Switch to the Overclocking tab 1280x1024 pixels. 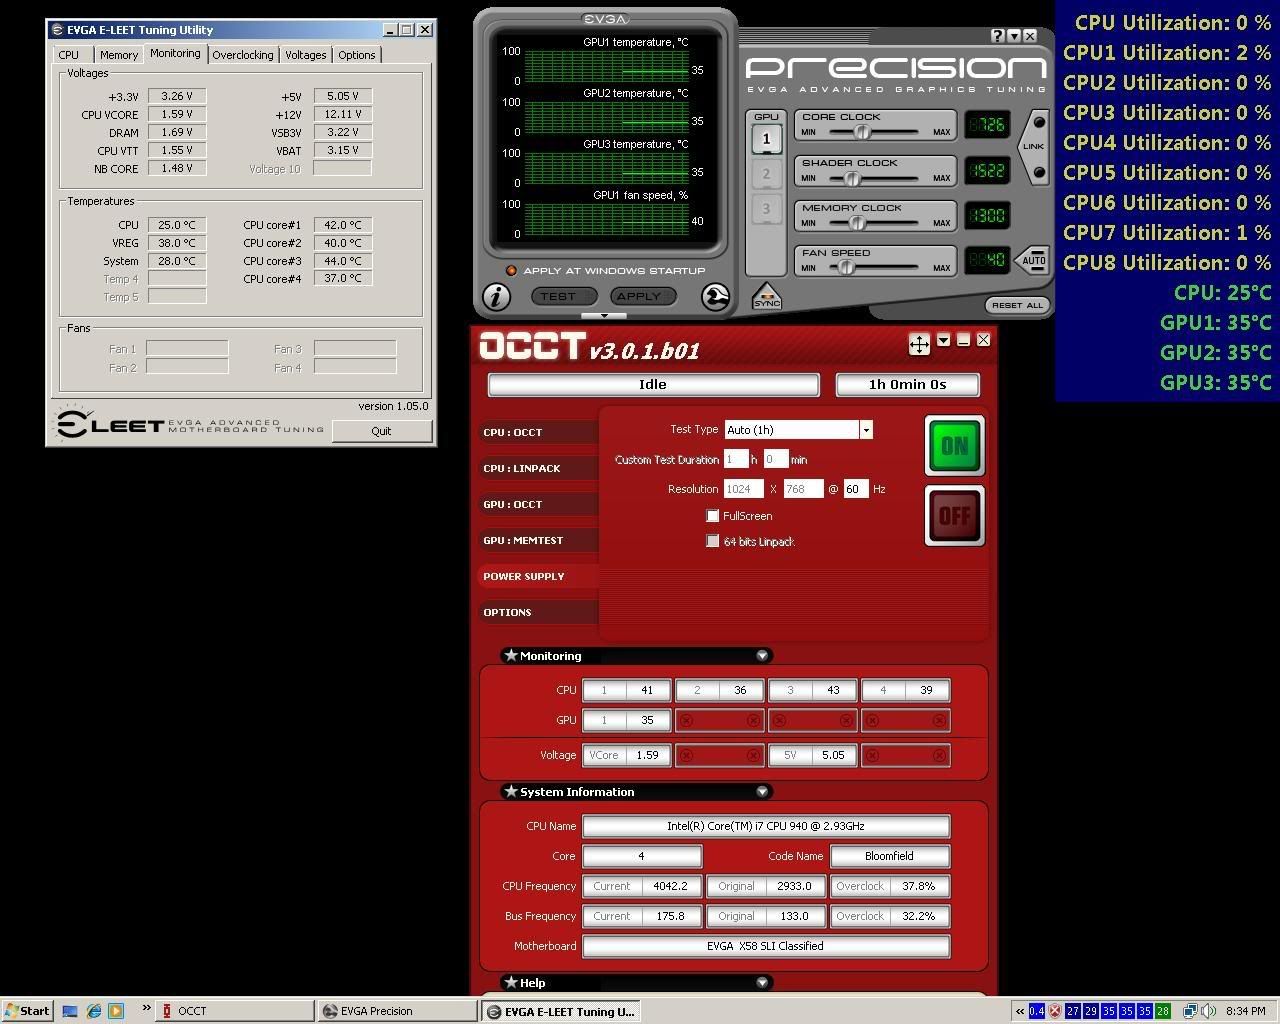click(x=243, y=55)
